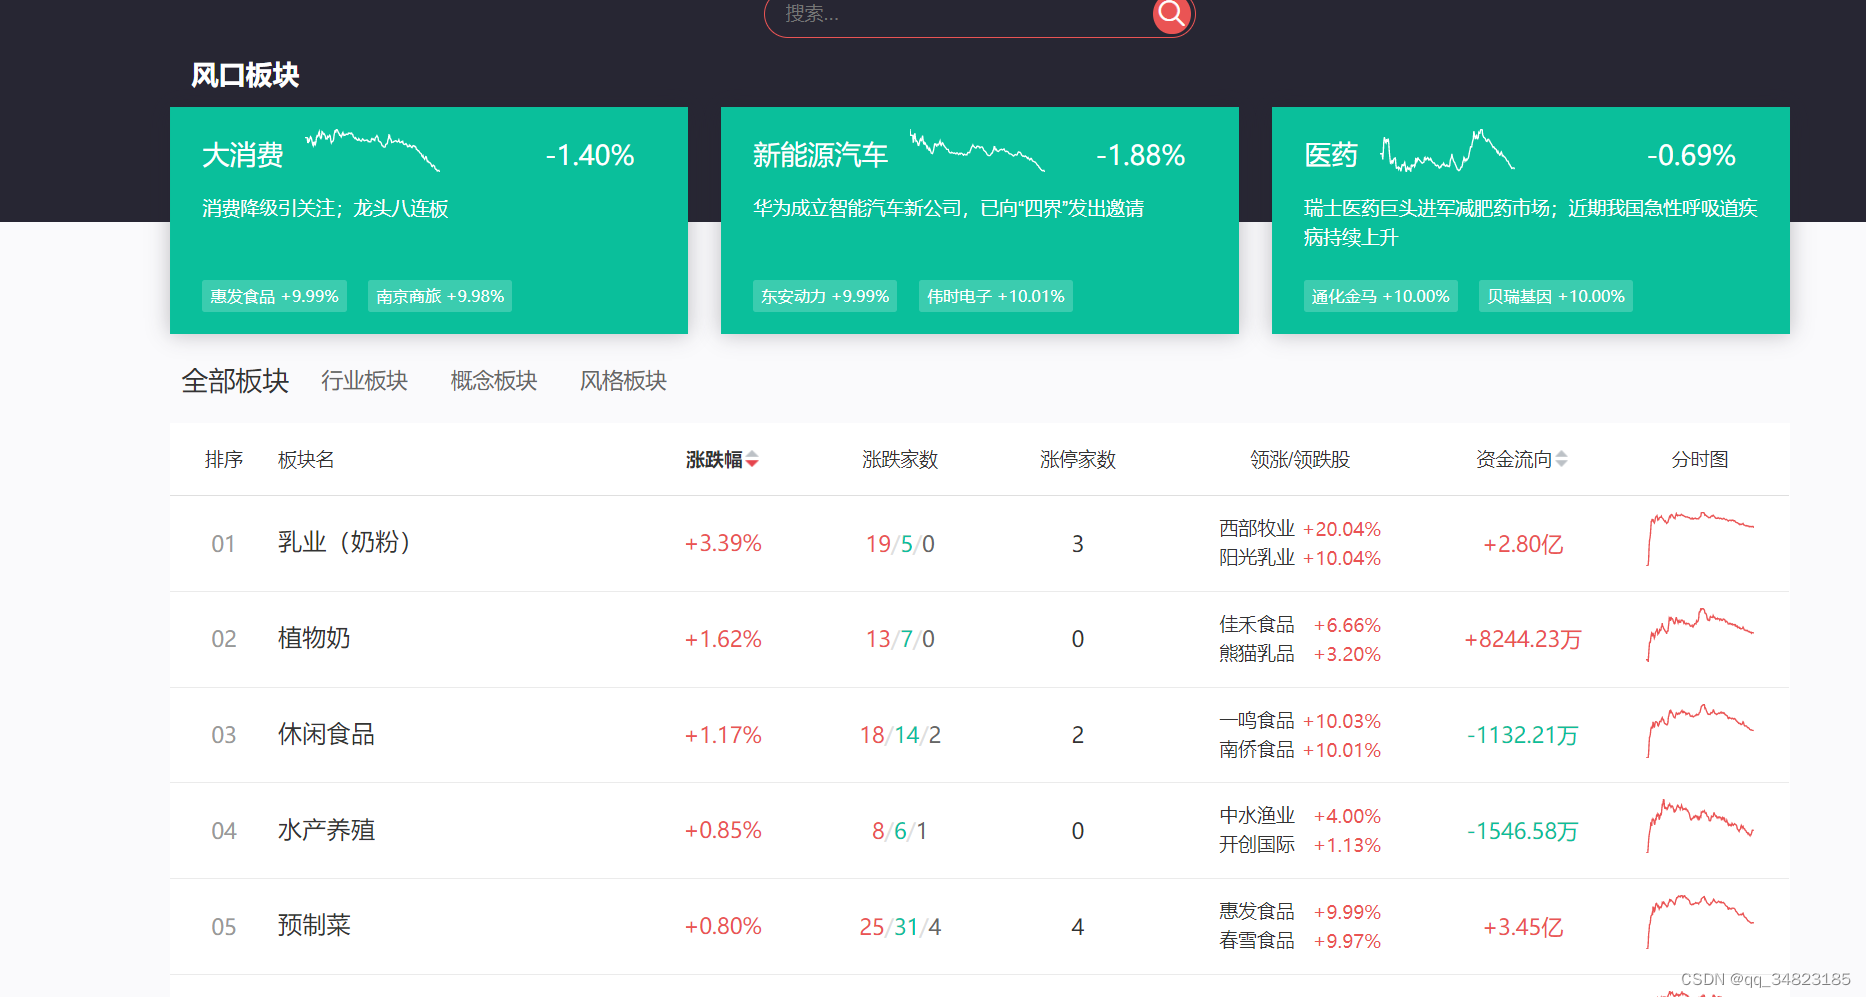This screenshot has width=1866, height=997.
Task: Open the 新能源汽车 sector card title
Action: [820, 155]
